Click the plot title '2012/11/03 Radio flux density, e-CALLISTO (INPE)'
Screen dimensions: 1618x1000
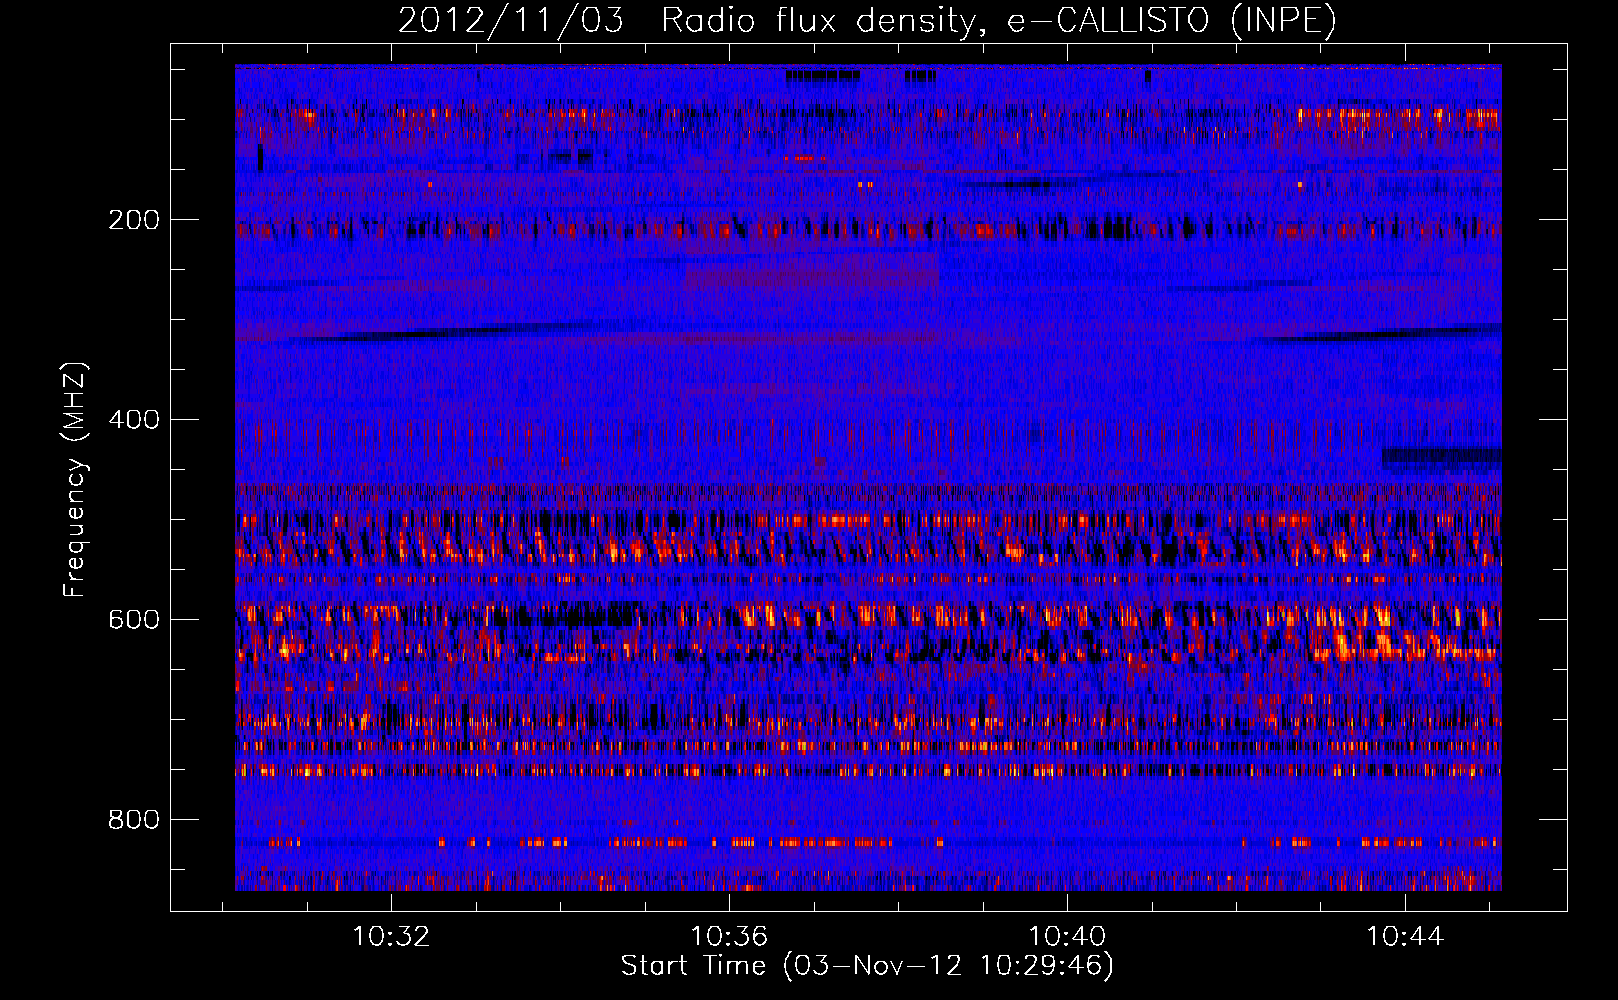pyautogui.click(x=867, y=21)
